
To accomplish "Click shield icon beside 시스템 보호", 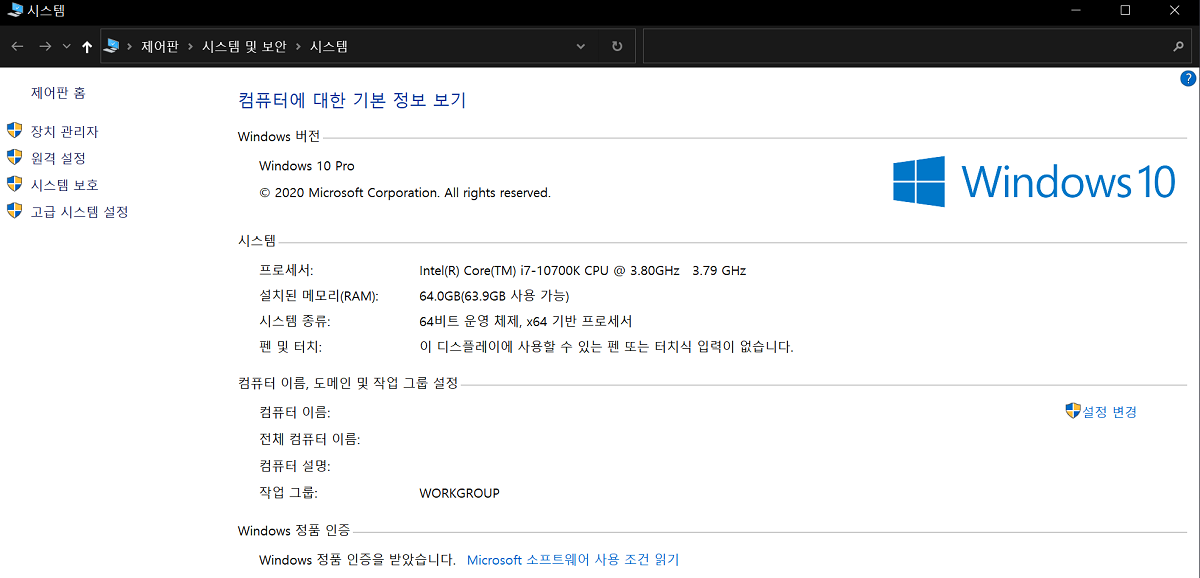I will (14, 184).
